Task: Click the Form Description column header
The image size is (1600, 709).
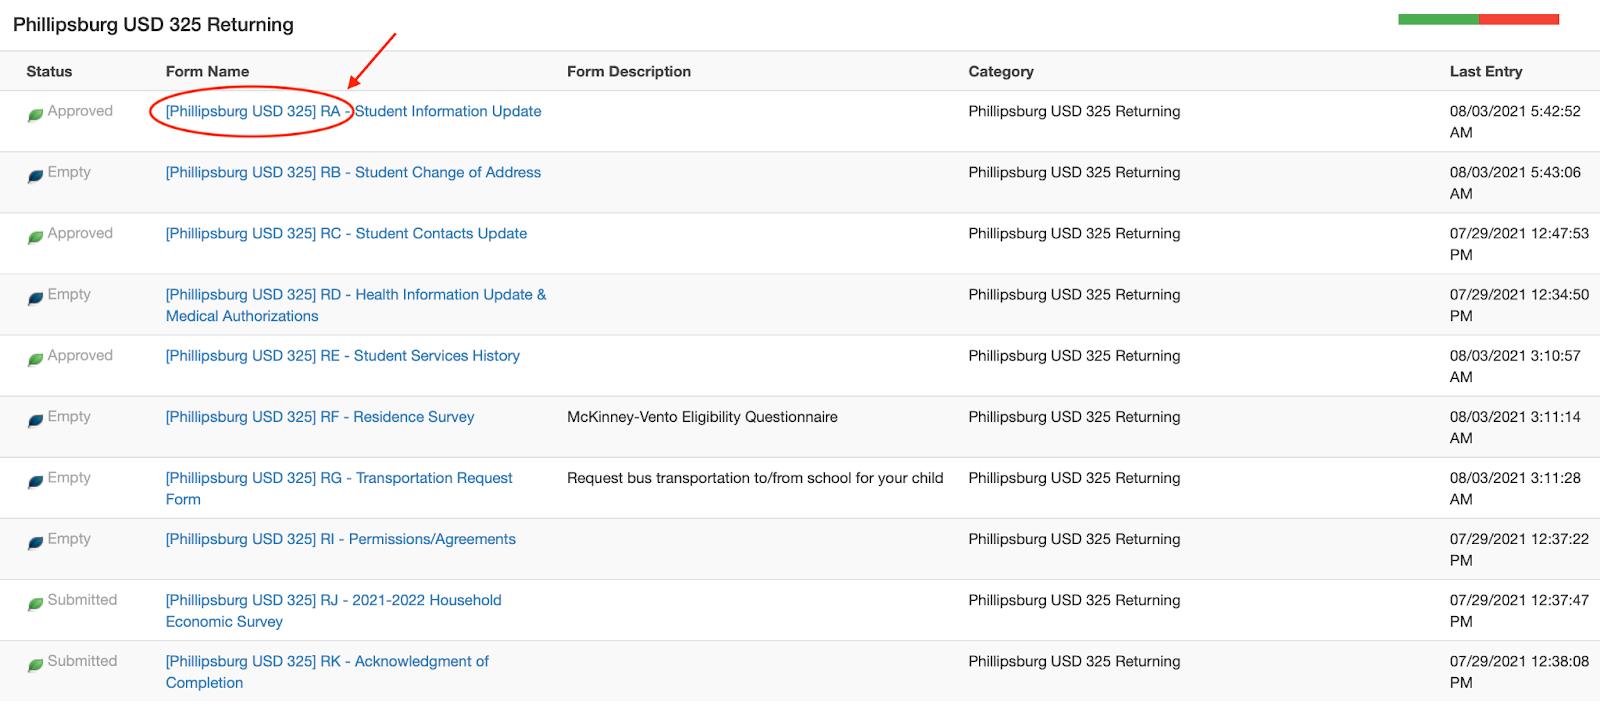Action: point(629,71)
